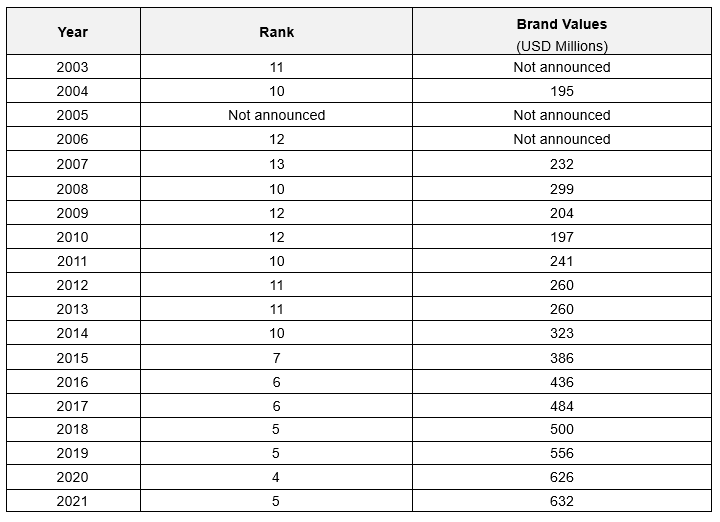The width and height of the screenshot is (720, 522).
Task: Click the Brand Values header cell
Action: pyautogui.click(x=562, y=32)
